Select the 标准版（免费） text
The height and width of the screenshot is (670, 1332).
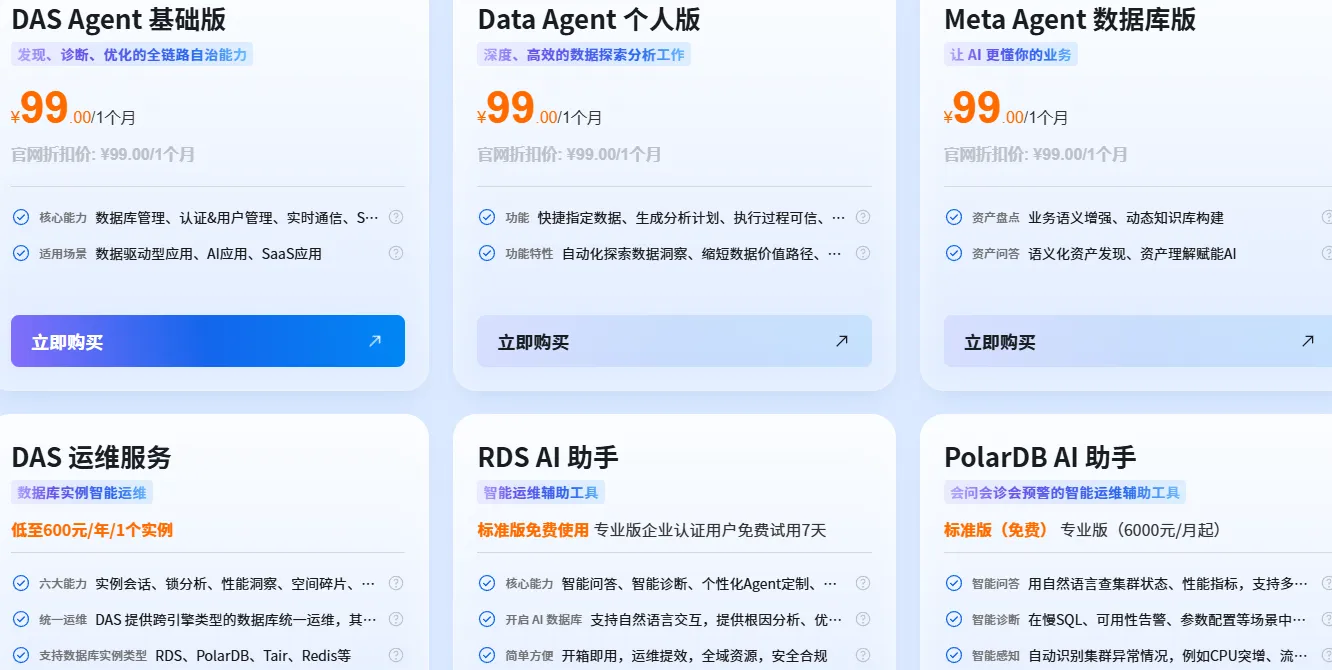[x=998, y=530]
